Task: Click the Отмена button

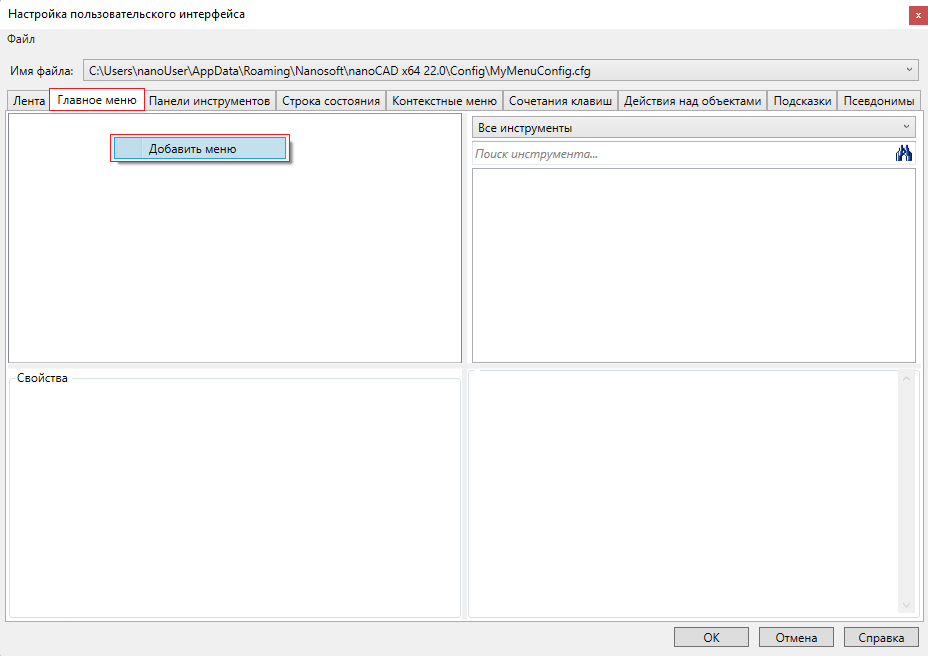Action: coord(796,637)
